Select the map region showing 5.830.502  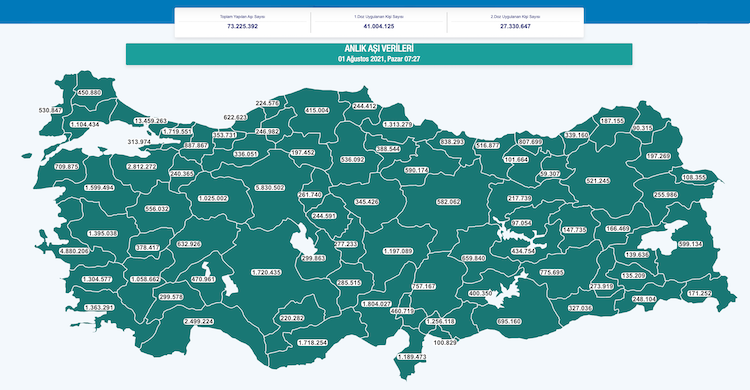[x=270, y=188]
